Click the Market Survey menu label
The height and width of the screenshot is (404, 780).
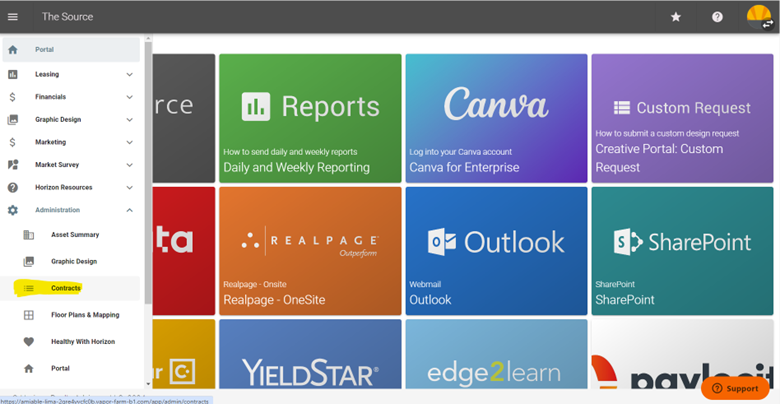click(x=57, y=165)
